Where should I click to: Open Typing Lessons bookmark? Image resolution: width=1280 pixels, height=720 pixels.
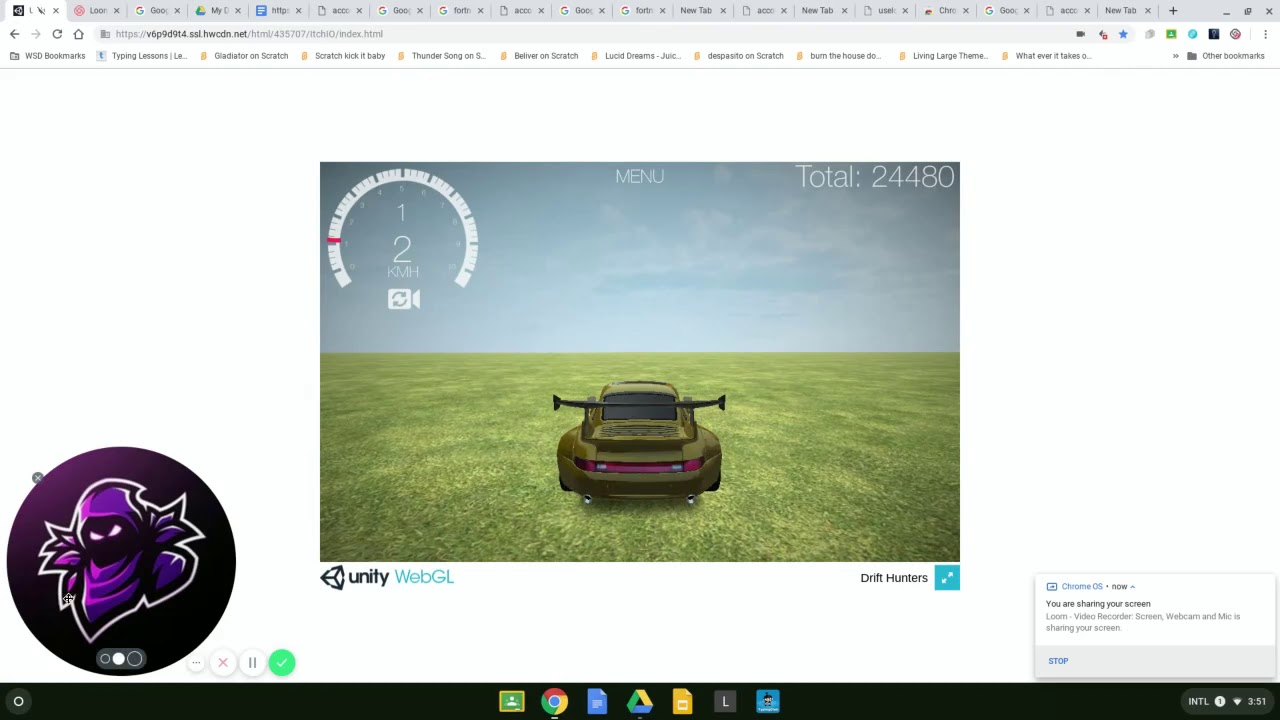(x=142, y=56)
